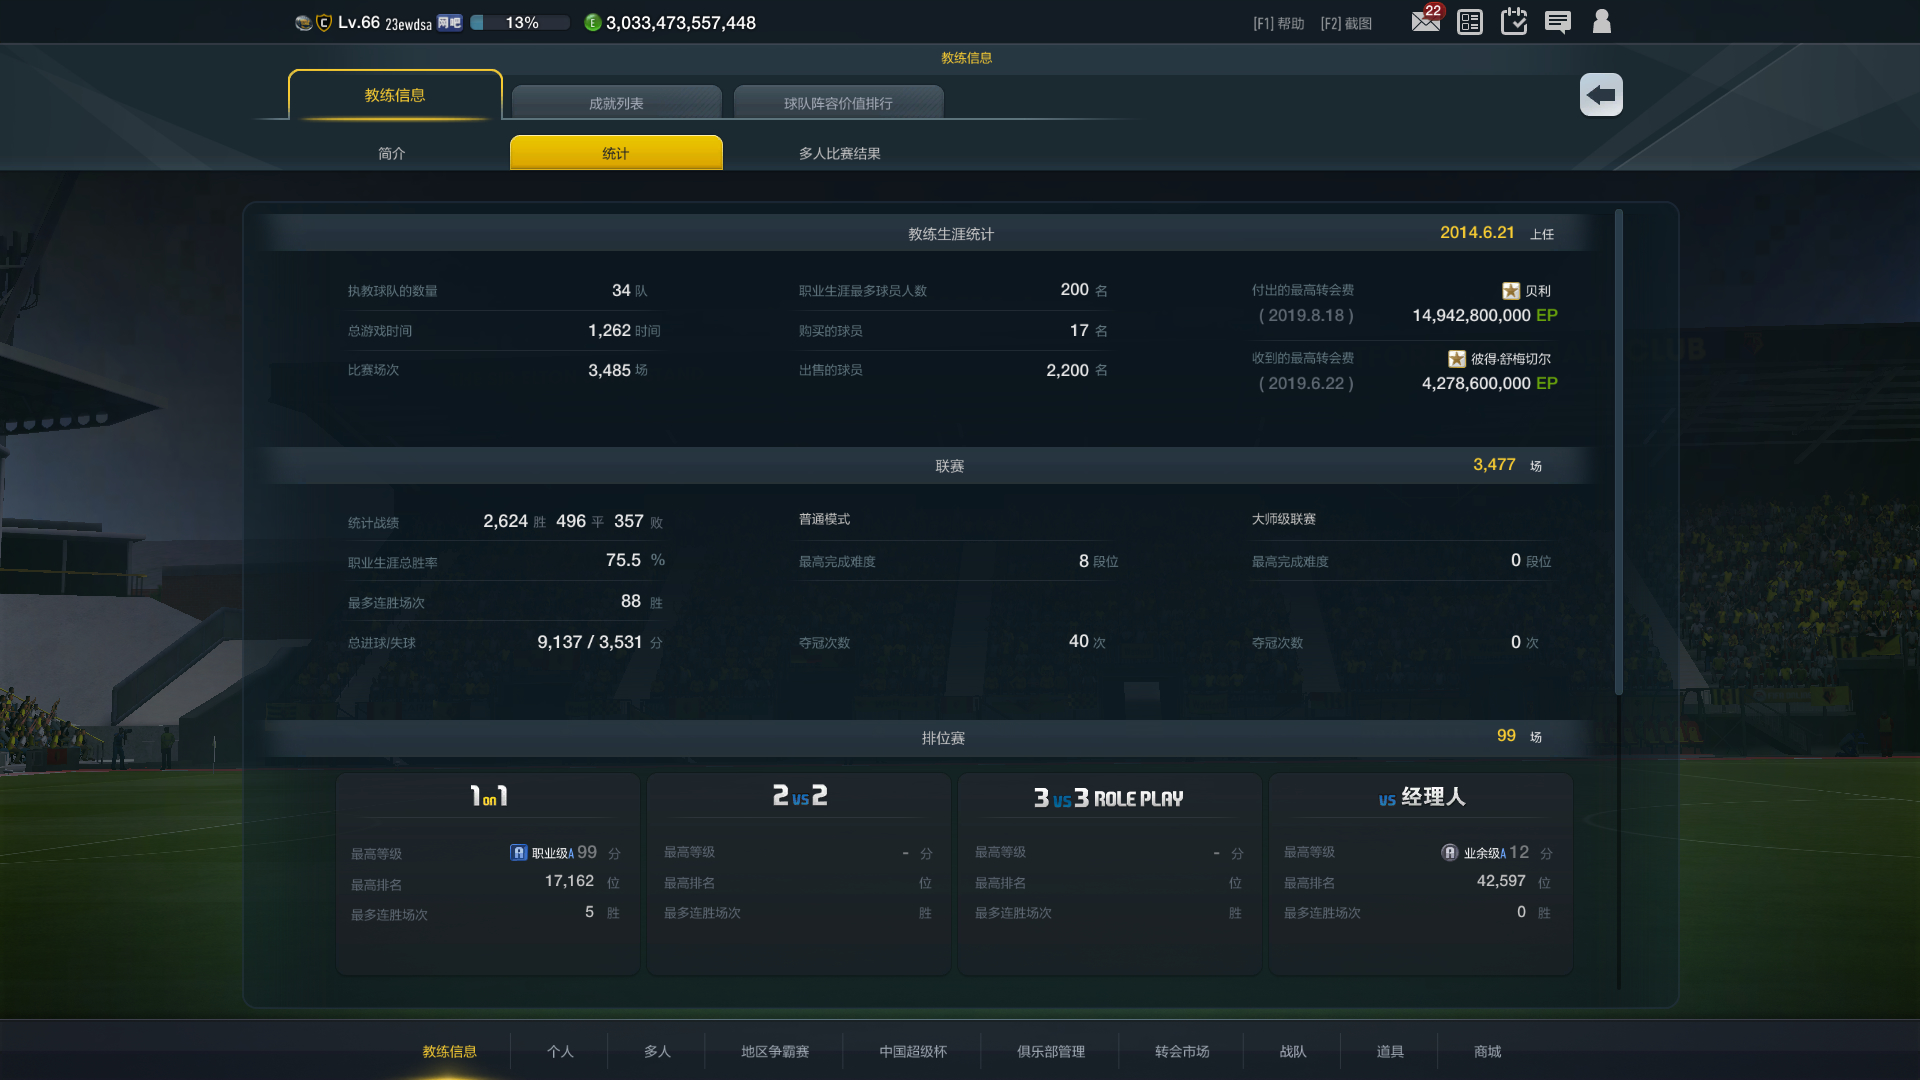
Task: Click the 13% experience progress bar
Action: click(520, 22)
